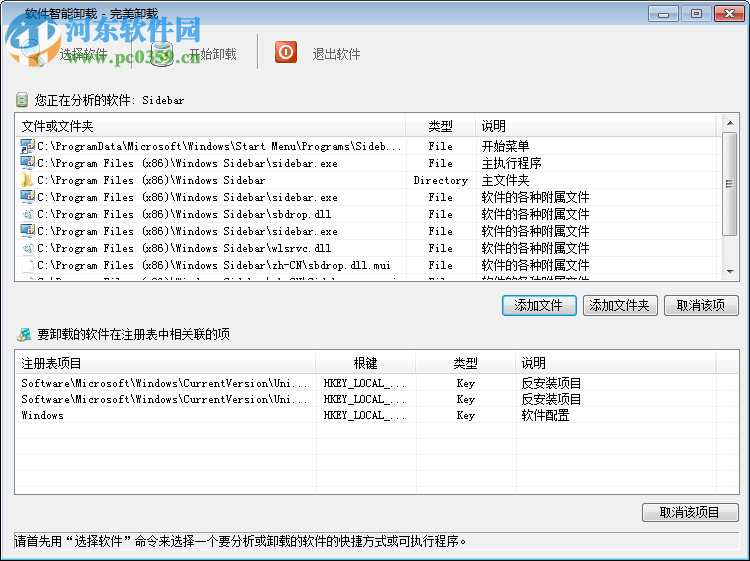Click the registry icon before 要卸载的软件在注册表中相关联的项
750x561 pixels.
pos(24,334)
